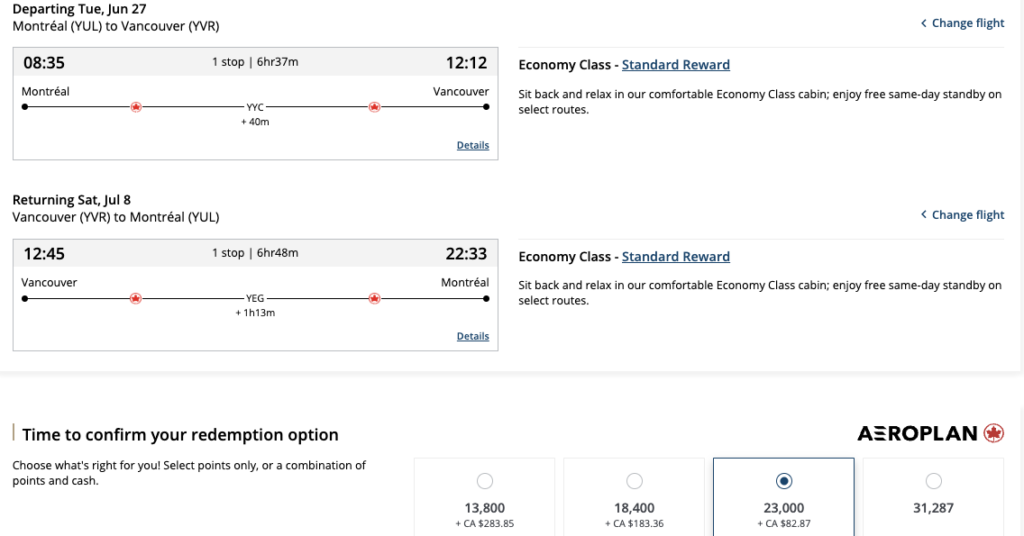Screen dimensions: 1024x536
Task: Click first maple leaf icon on returning flight line
Action: click(x=136, y=298)
